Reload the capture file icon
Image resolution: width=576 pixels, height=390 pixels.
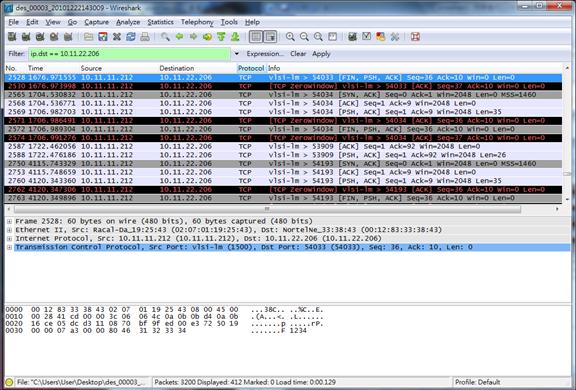pyautogui.click(x=131, y=37)
